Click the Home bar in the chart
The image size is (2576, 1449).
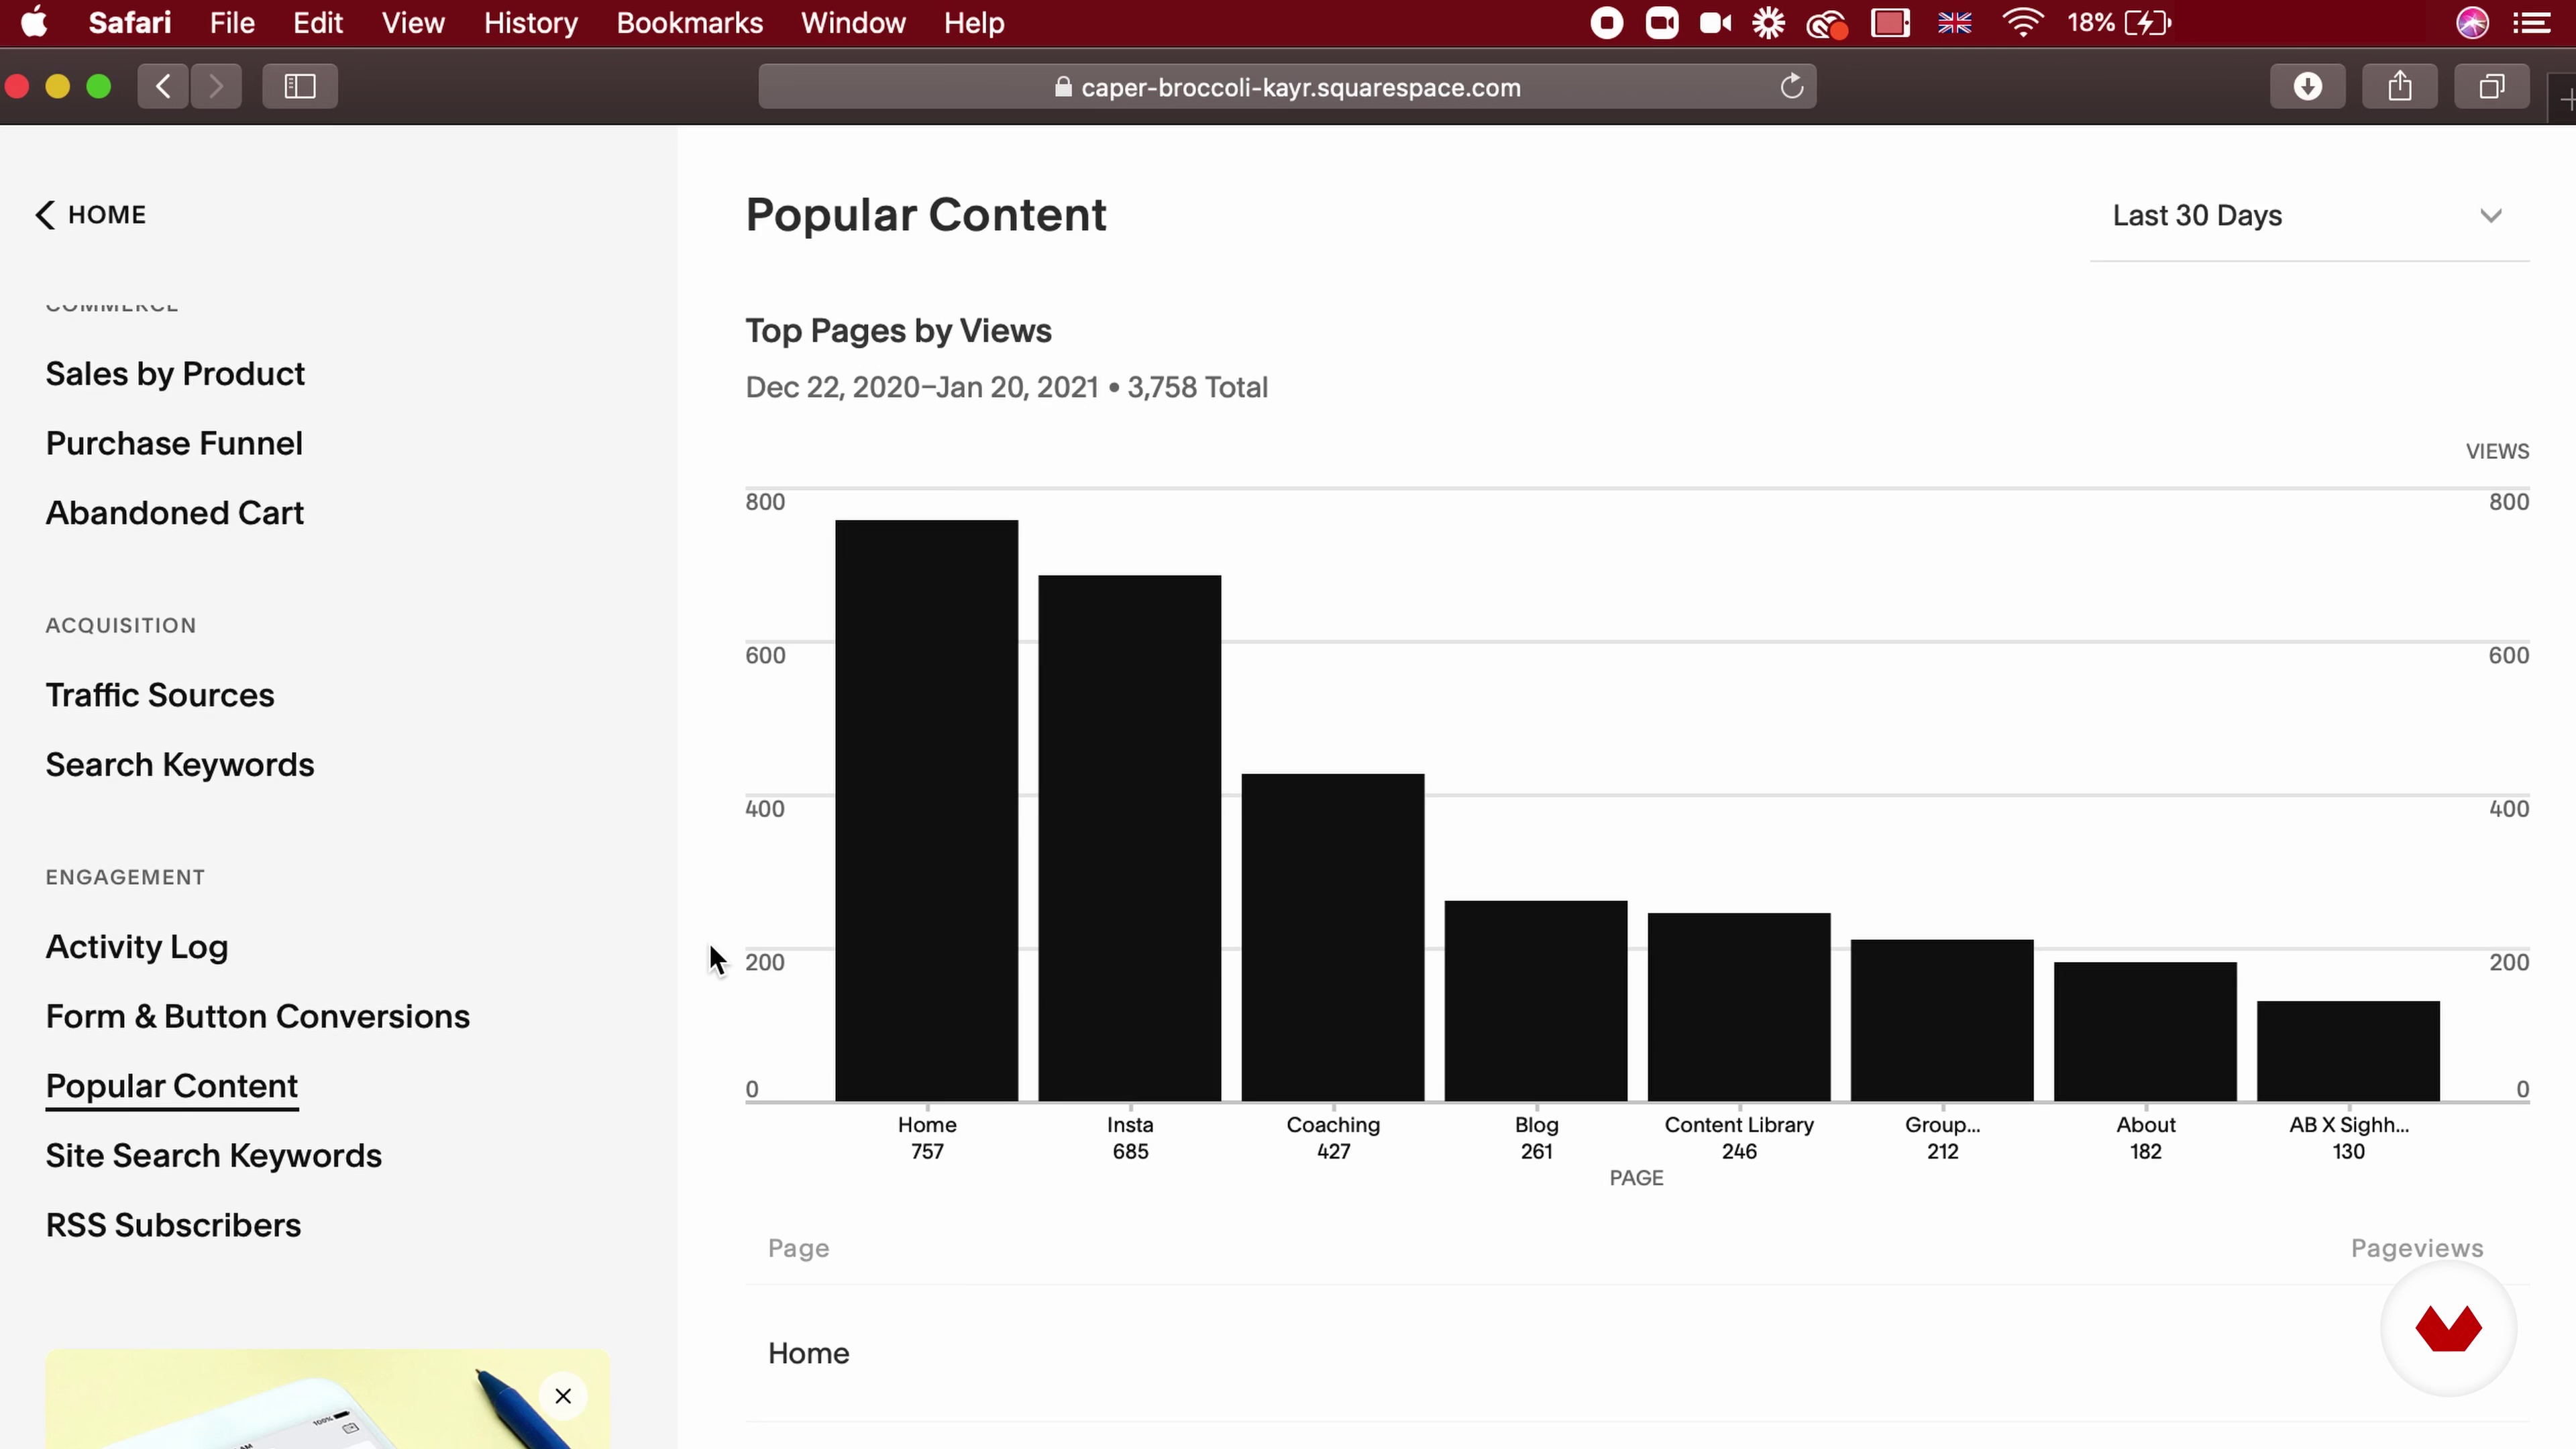pos(927,810)
